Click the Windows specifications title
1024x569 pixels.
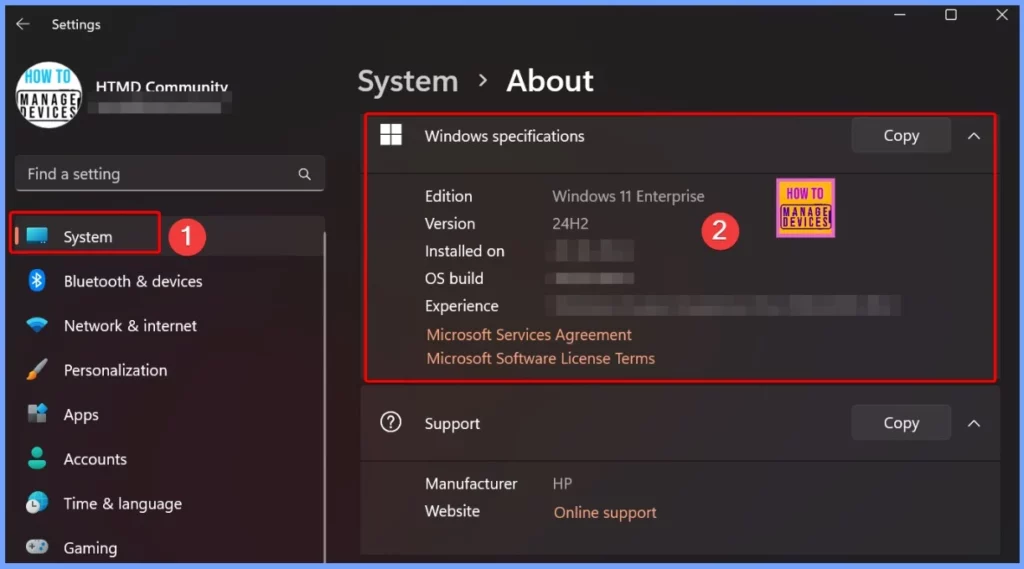tap(505, 137)
